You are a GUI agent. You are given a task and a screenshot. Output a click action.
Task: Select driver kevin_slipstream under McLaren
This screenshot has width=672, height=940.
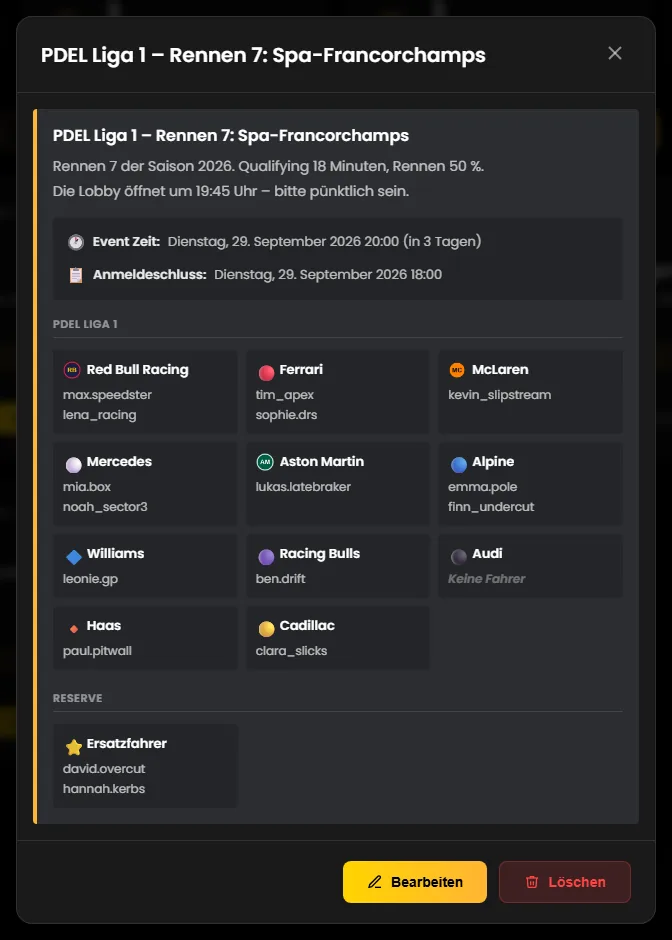[x=499, y=394]
